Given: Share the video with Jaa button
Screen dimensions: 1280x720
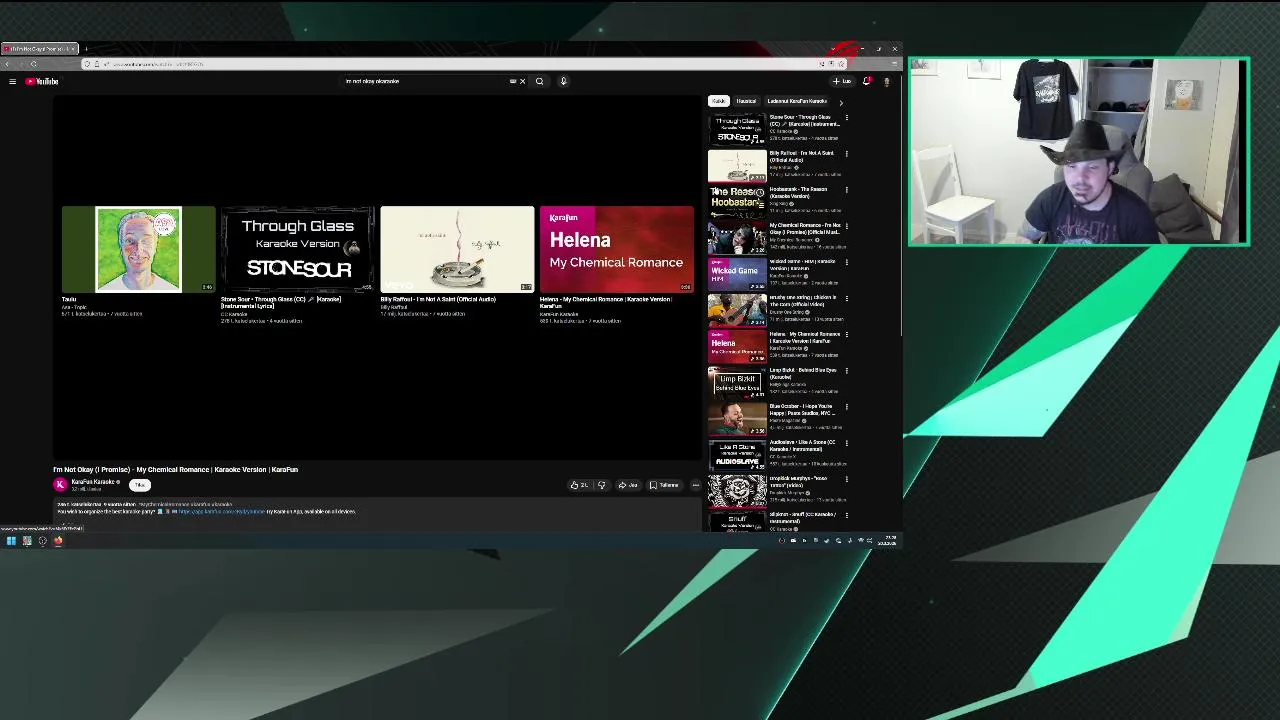Looking at the screenshot, I should (628, 485).
